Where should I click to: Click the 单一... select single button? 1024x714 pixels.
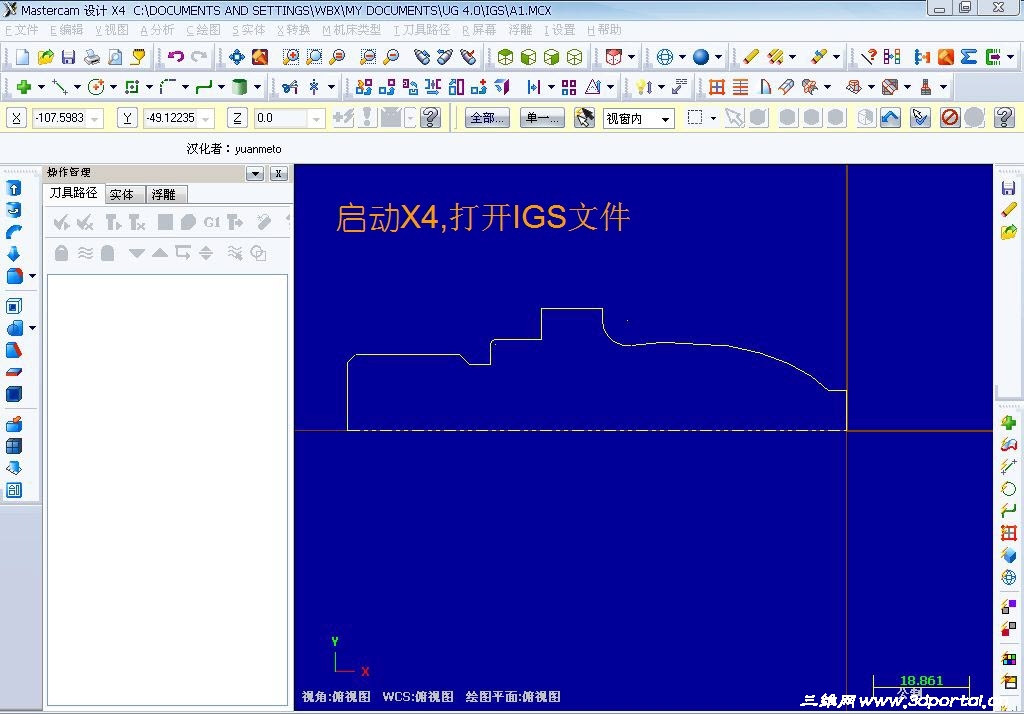(x=542, y=118)
